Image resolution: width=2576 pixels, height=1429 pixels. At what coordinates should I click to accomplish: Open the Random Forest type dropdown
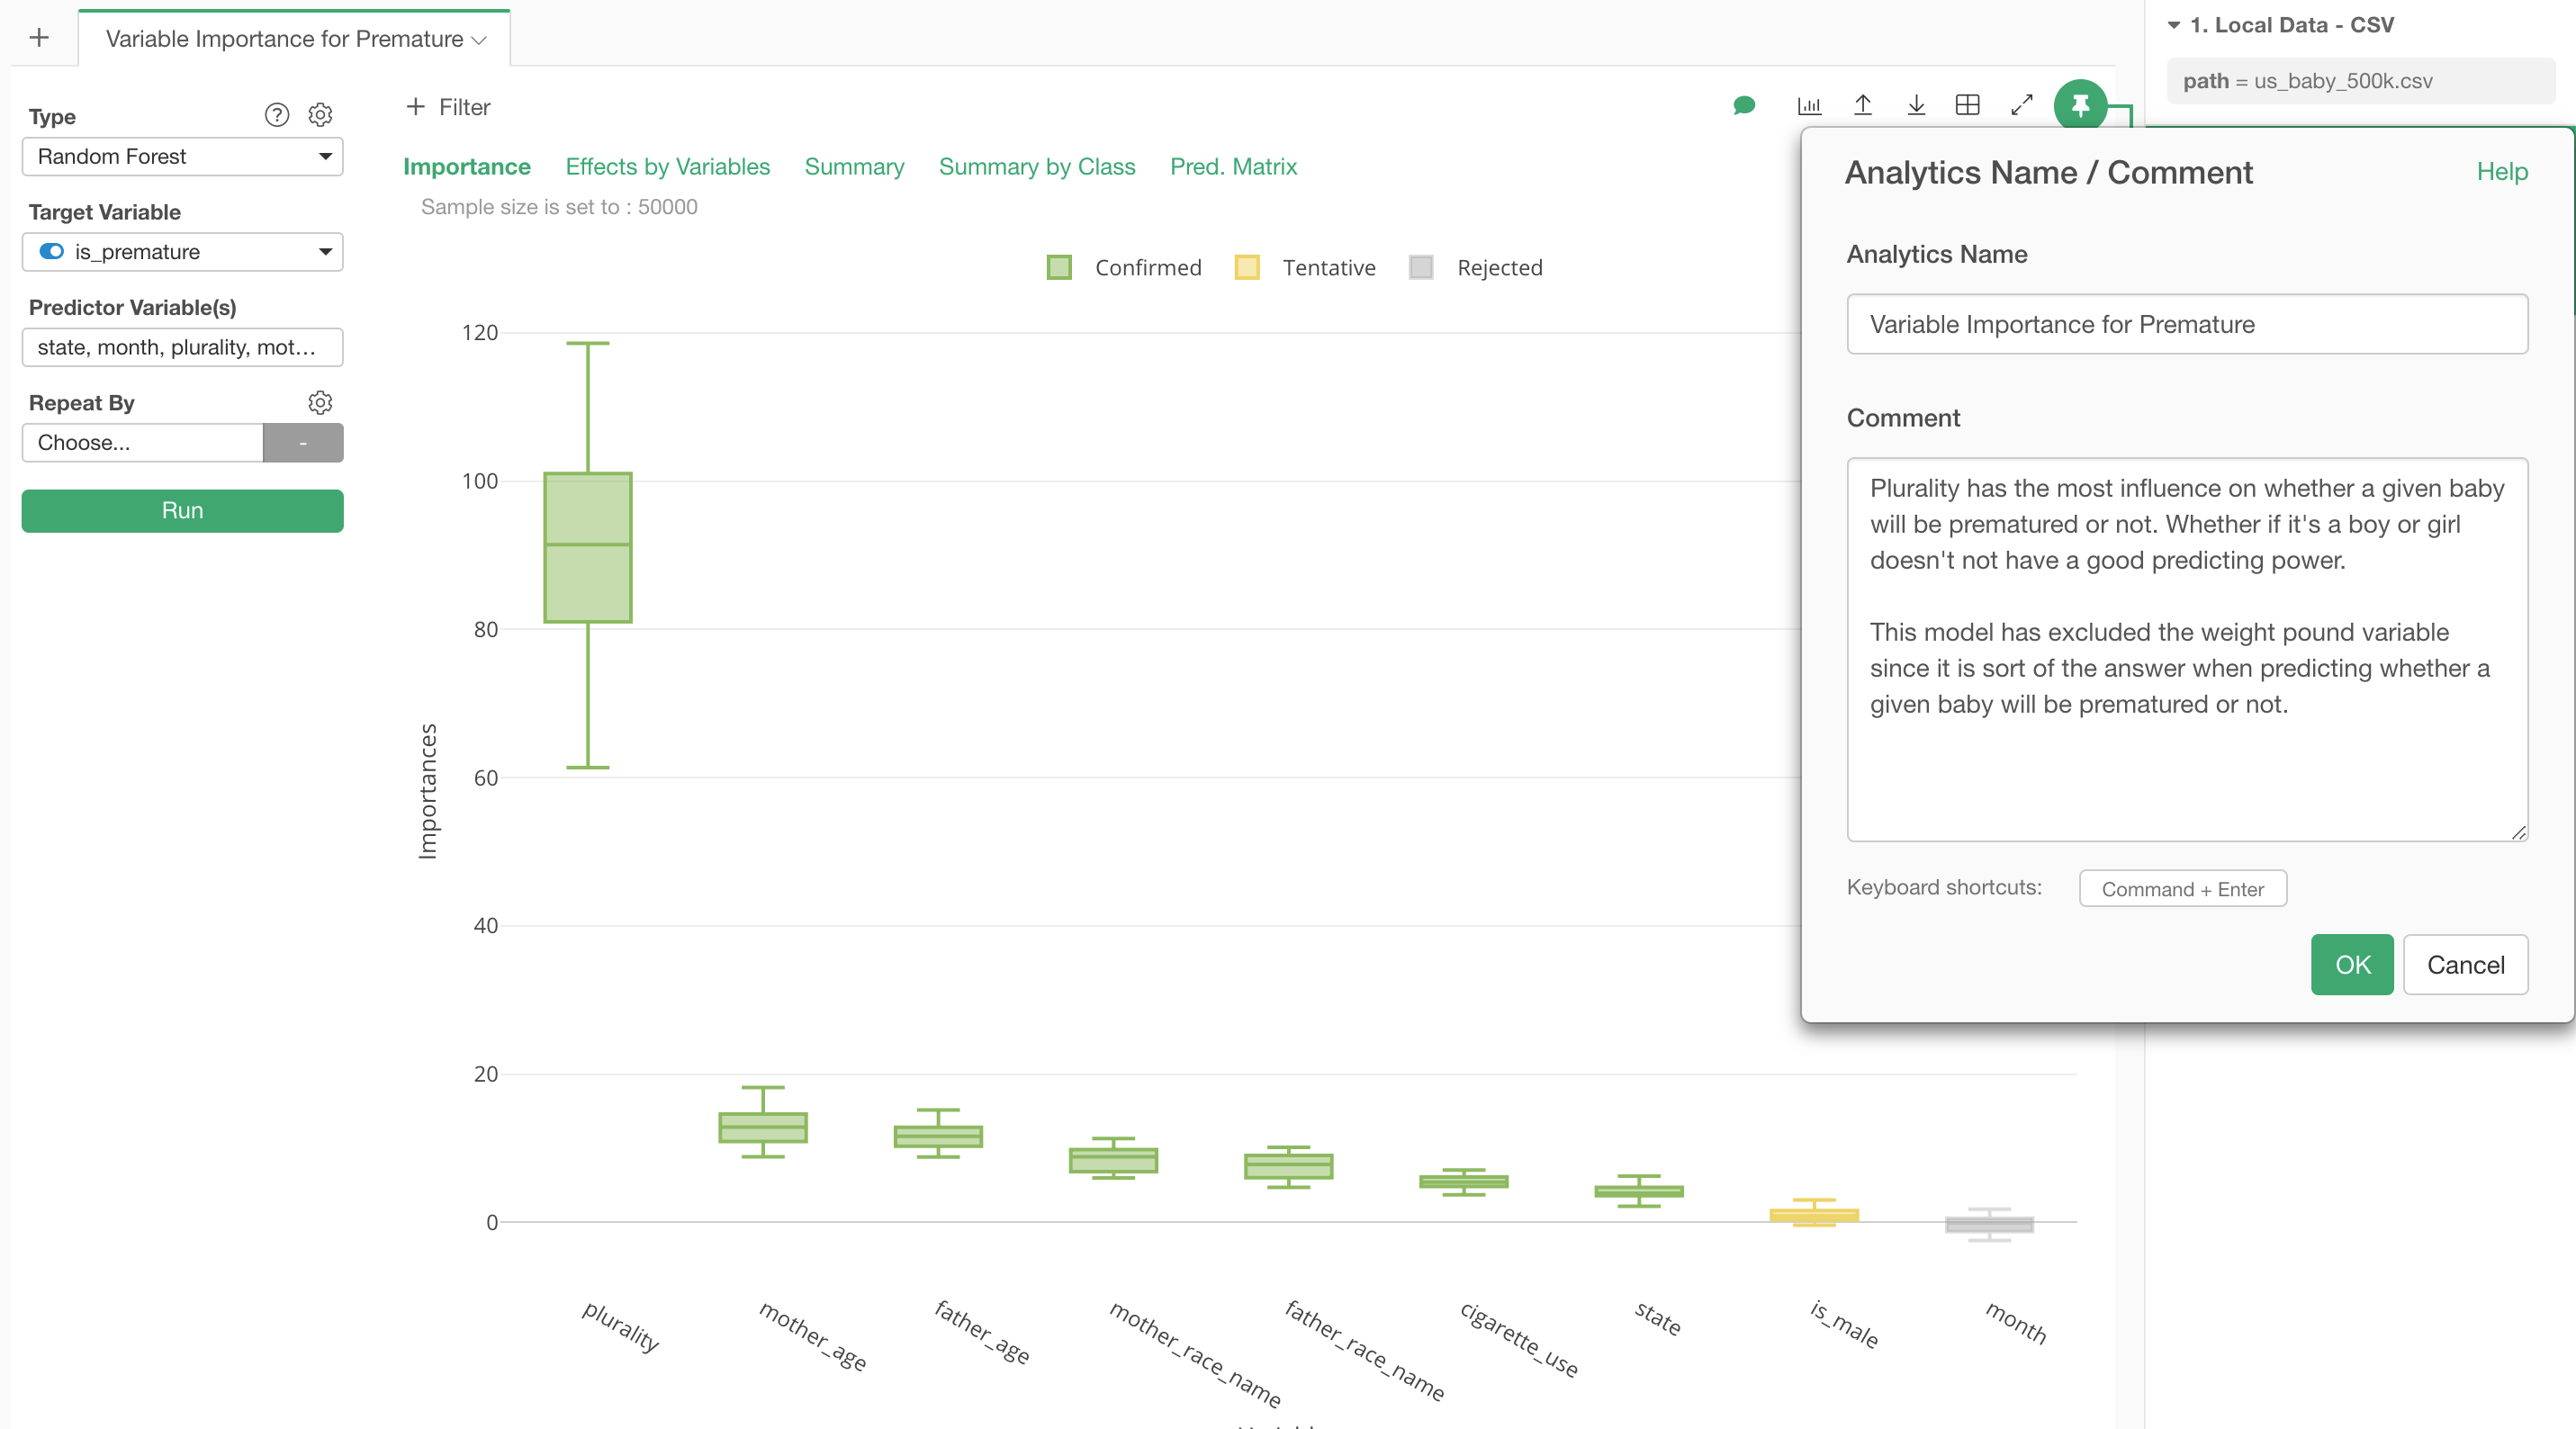(x=182, y=157)
